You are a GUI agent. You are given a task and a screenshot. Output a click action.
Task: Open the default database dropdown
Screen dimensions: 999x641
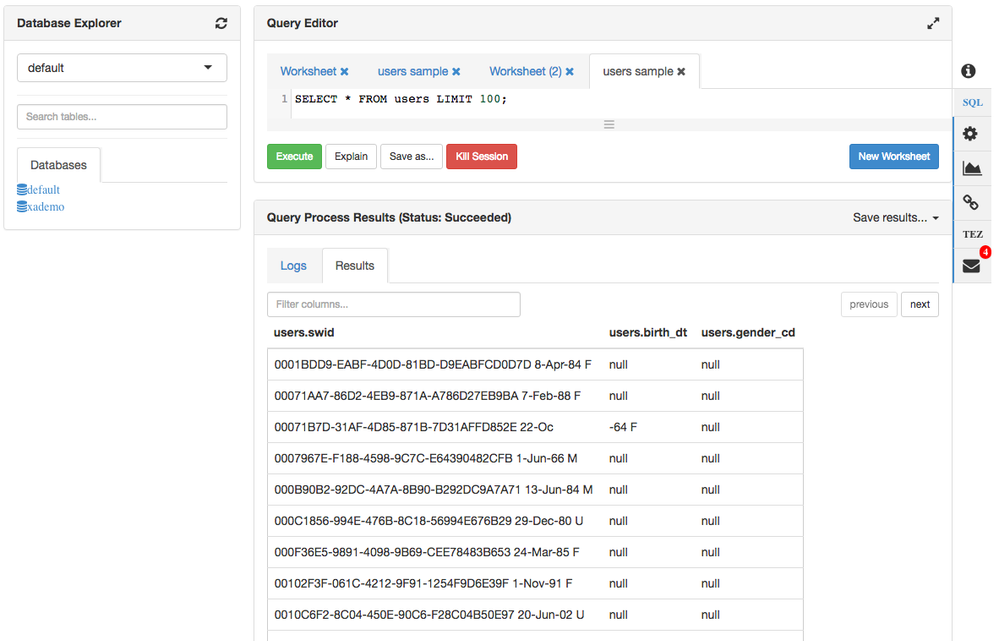[x=122, y=68]
